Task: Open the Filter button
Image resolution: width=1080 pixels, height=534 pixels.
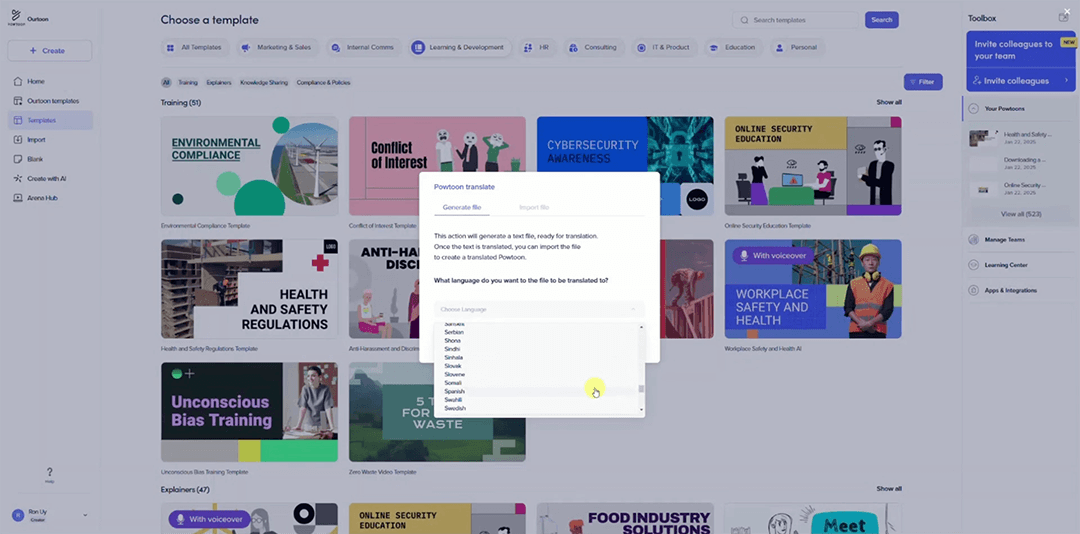Action: tap(923, 82)
